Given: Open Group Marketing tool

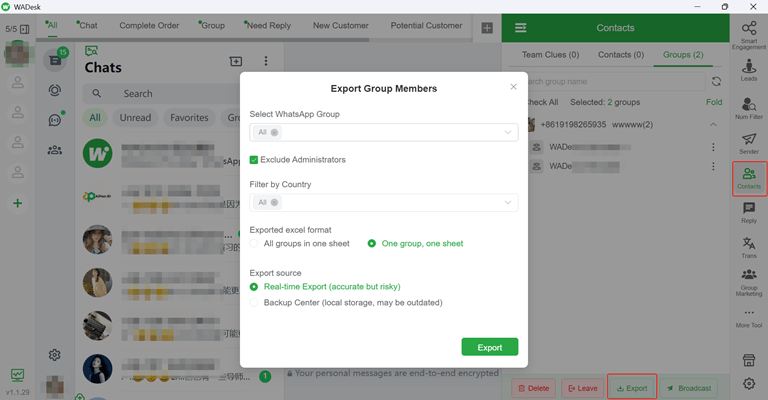Looking at the screenshot, I should [x=748, y=282].
